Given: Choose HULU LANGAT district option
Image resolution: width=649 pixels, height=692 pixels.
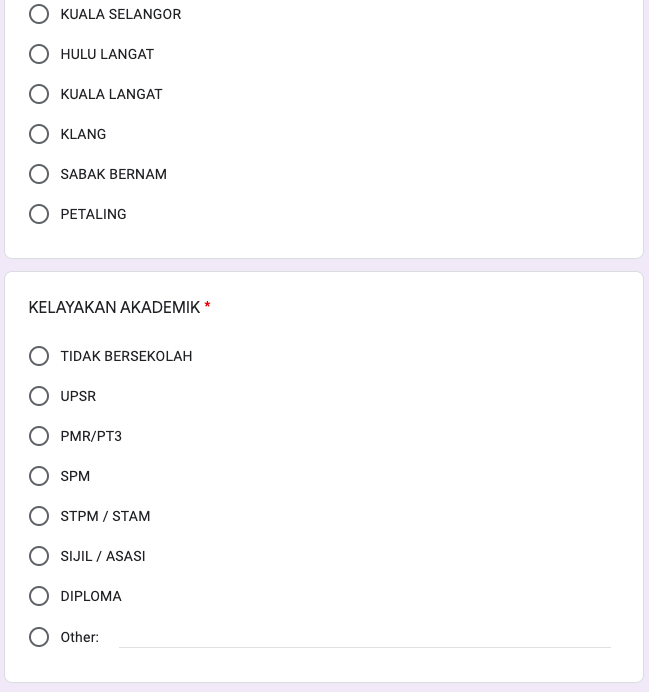Looking at the screenshot, I should (x=39, y=54).
